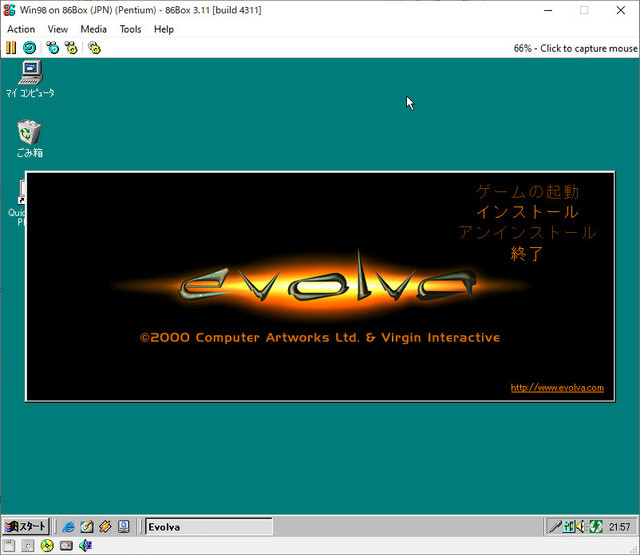Open the スタート menu button
This screenshot has height=555, width=640.
[26, 526]
